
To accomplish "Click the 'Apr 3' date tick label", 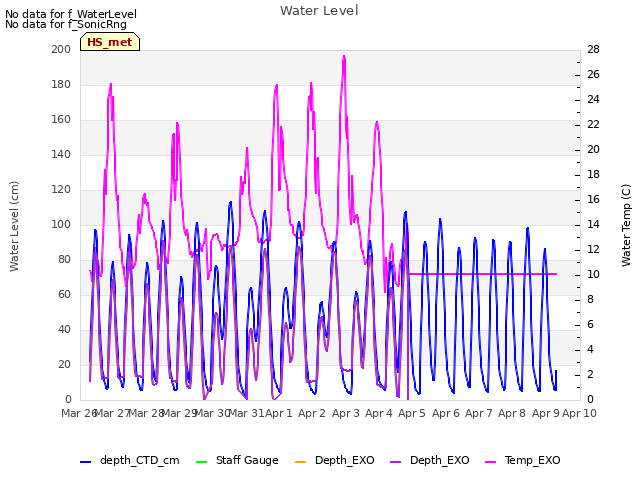I will [x=345, y=413].
